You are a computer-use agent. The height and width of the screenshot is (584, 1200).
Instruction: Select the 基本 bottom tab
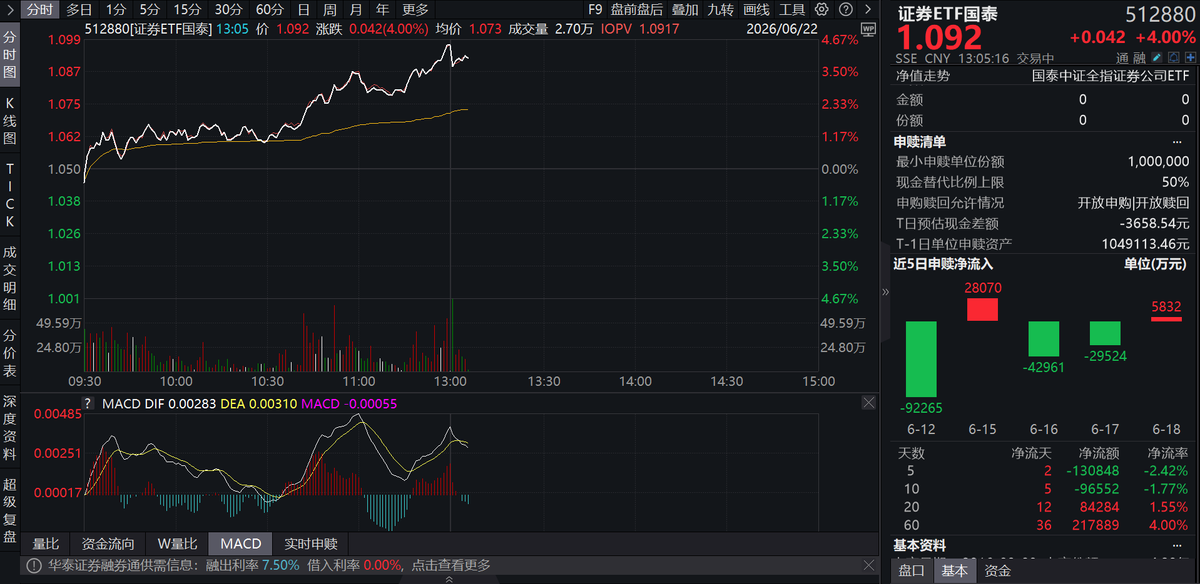point(954,570)
